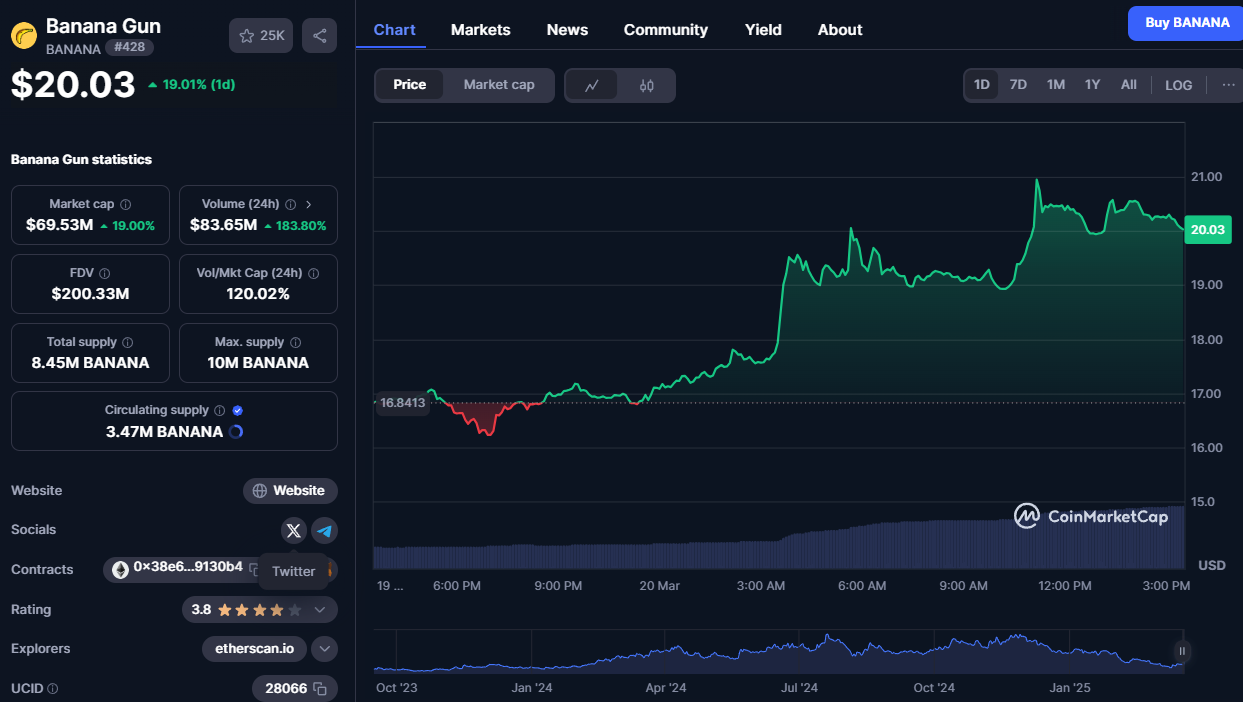Click the share icon next to watchlist
The height and width of the screenshot is (702, 1243).
pyautogui.click(x=319, y=36)
